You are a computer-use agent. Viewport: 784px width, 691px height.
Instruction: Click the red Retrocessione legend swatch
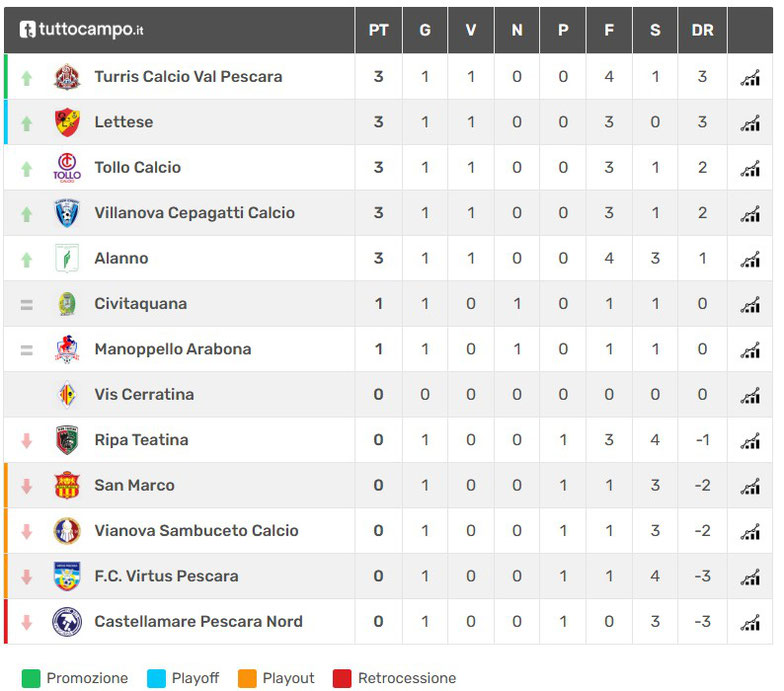(x=341, y=679)
